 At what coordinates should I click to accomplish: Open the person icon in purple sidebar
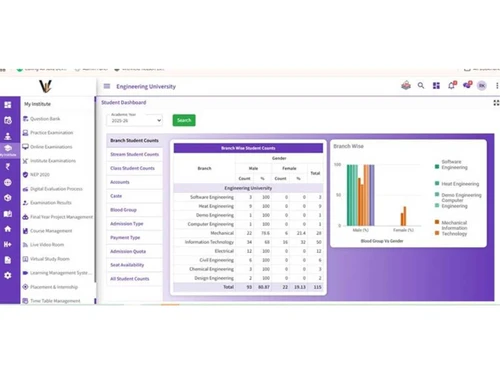[8, 136]
